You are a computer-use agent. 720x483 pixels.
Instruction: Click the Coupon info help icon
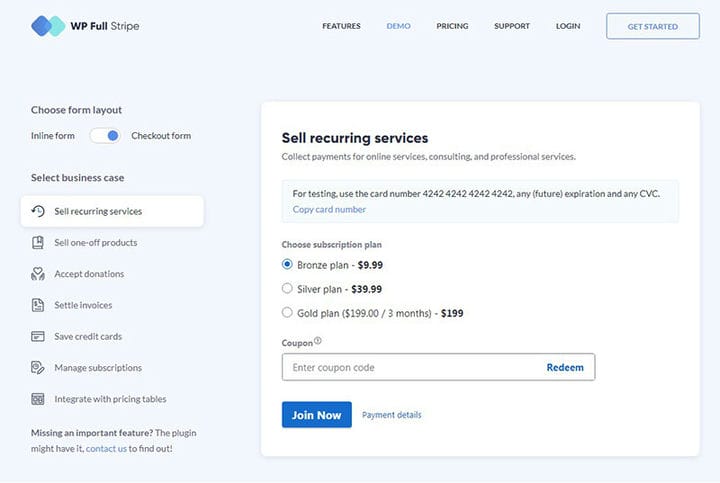[x=318, y=341]
